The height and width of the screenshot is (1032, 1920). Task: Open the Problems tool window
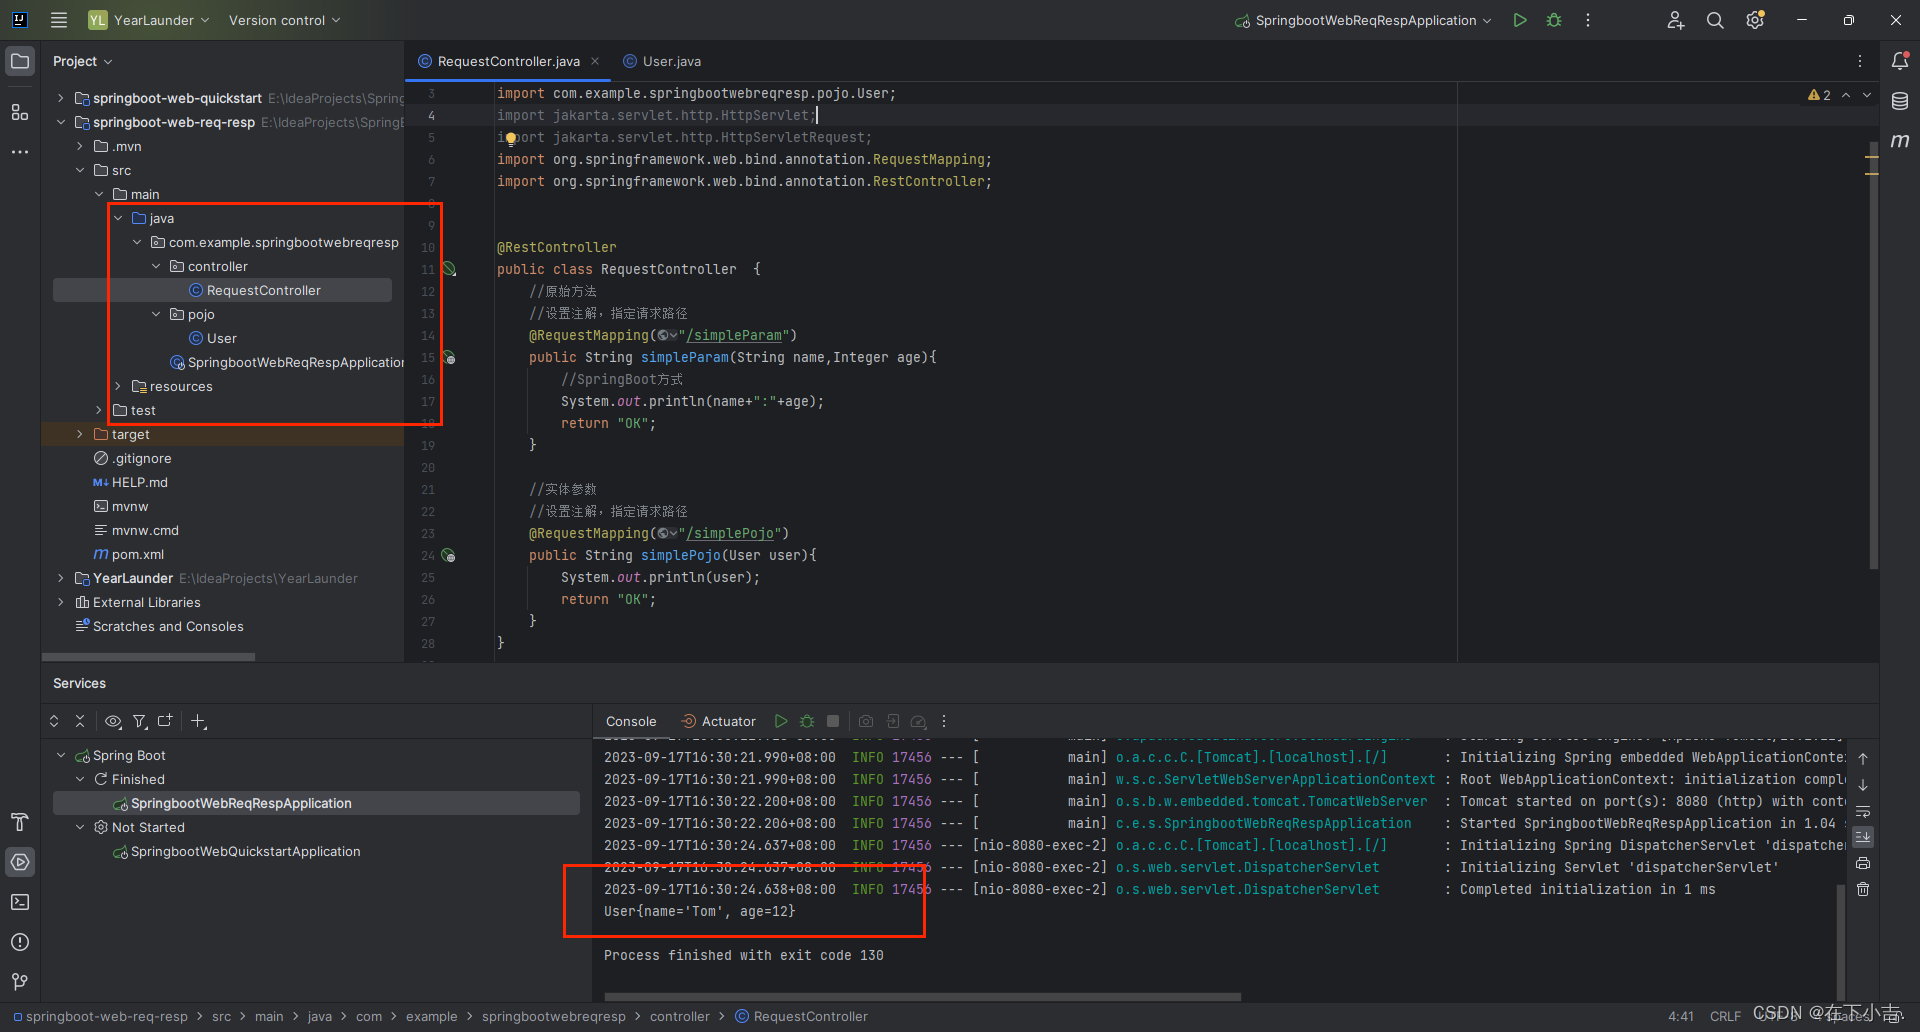(20, 942)
